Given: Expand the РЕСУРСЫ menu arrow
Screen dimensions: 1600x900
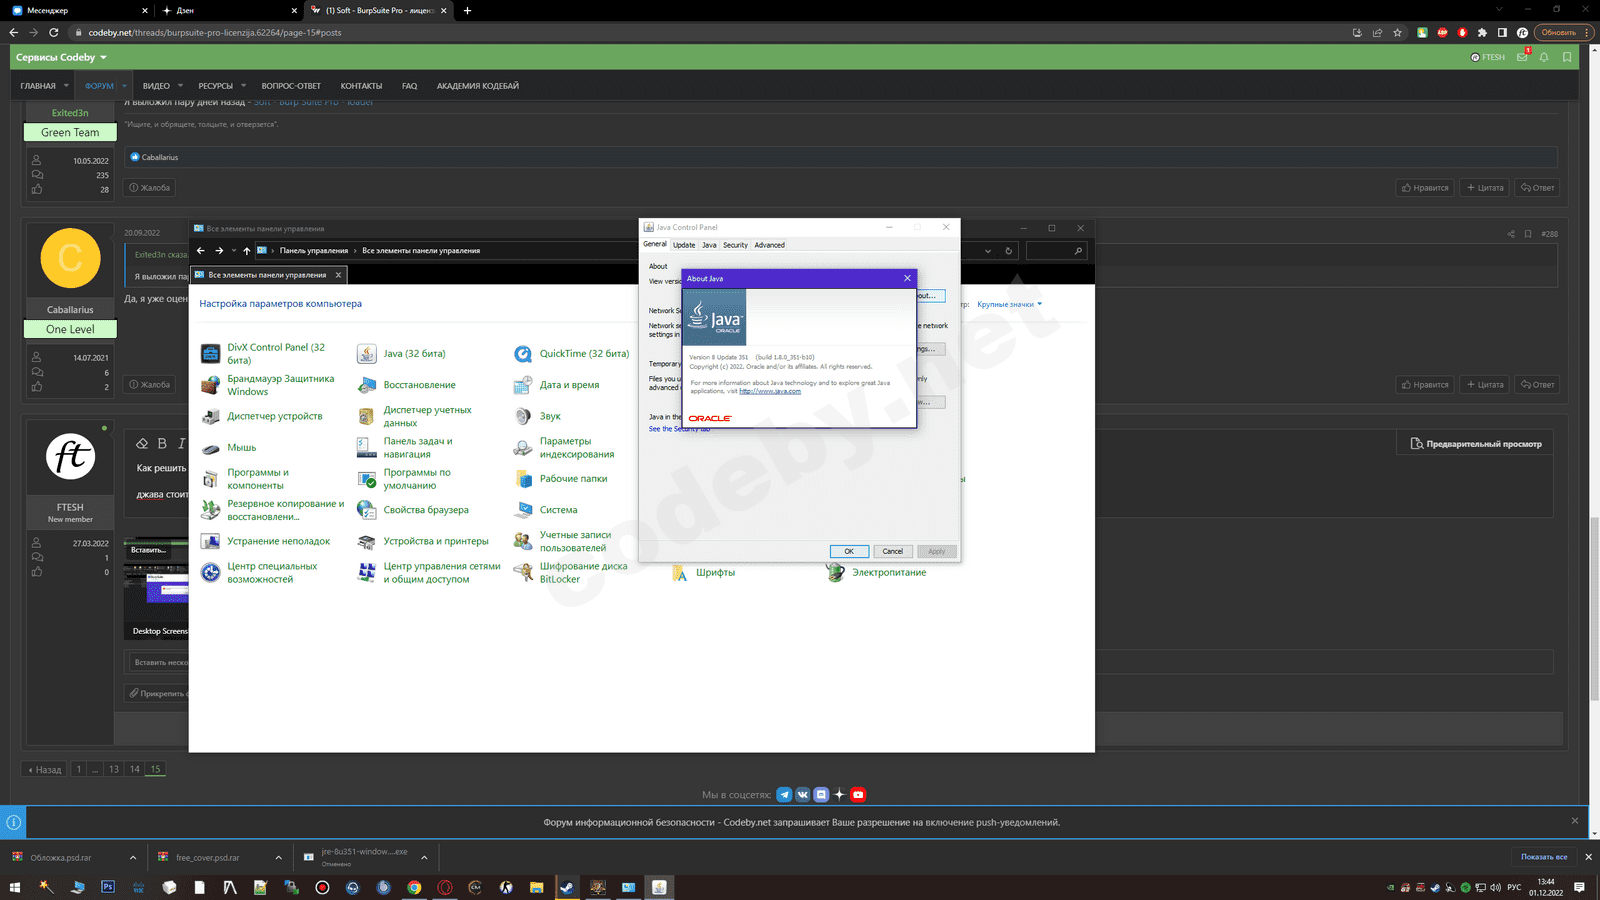Looking at the screenshot, I should 243,86.
